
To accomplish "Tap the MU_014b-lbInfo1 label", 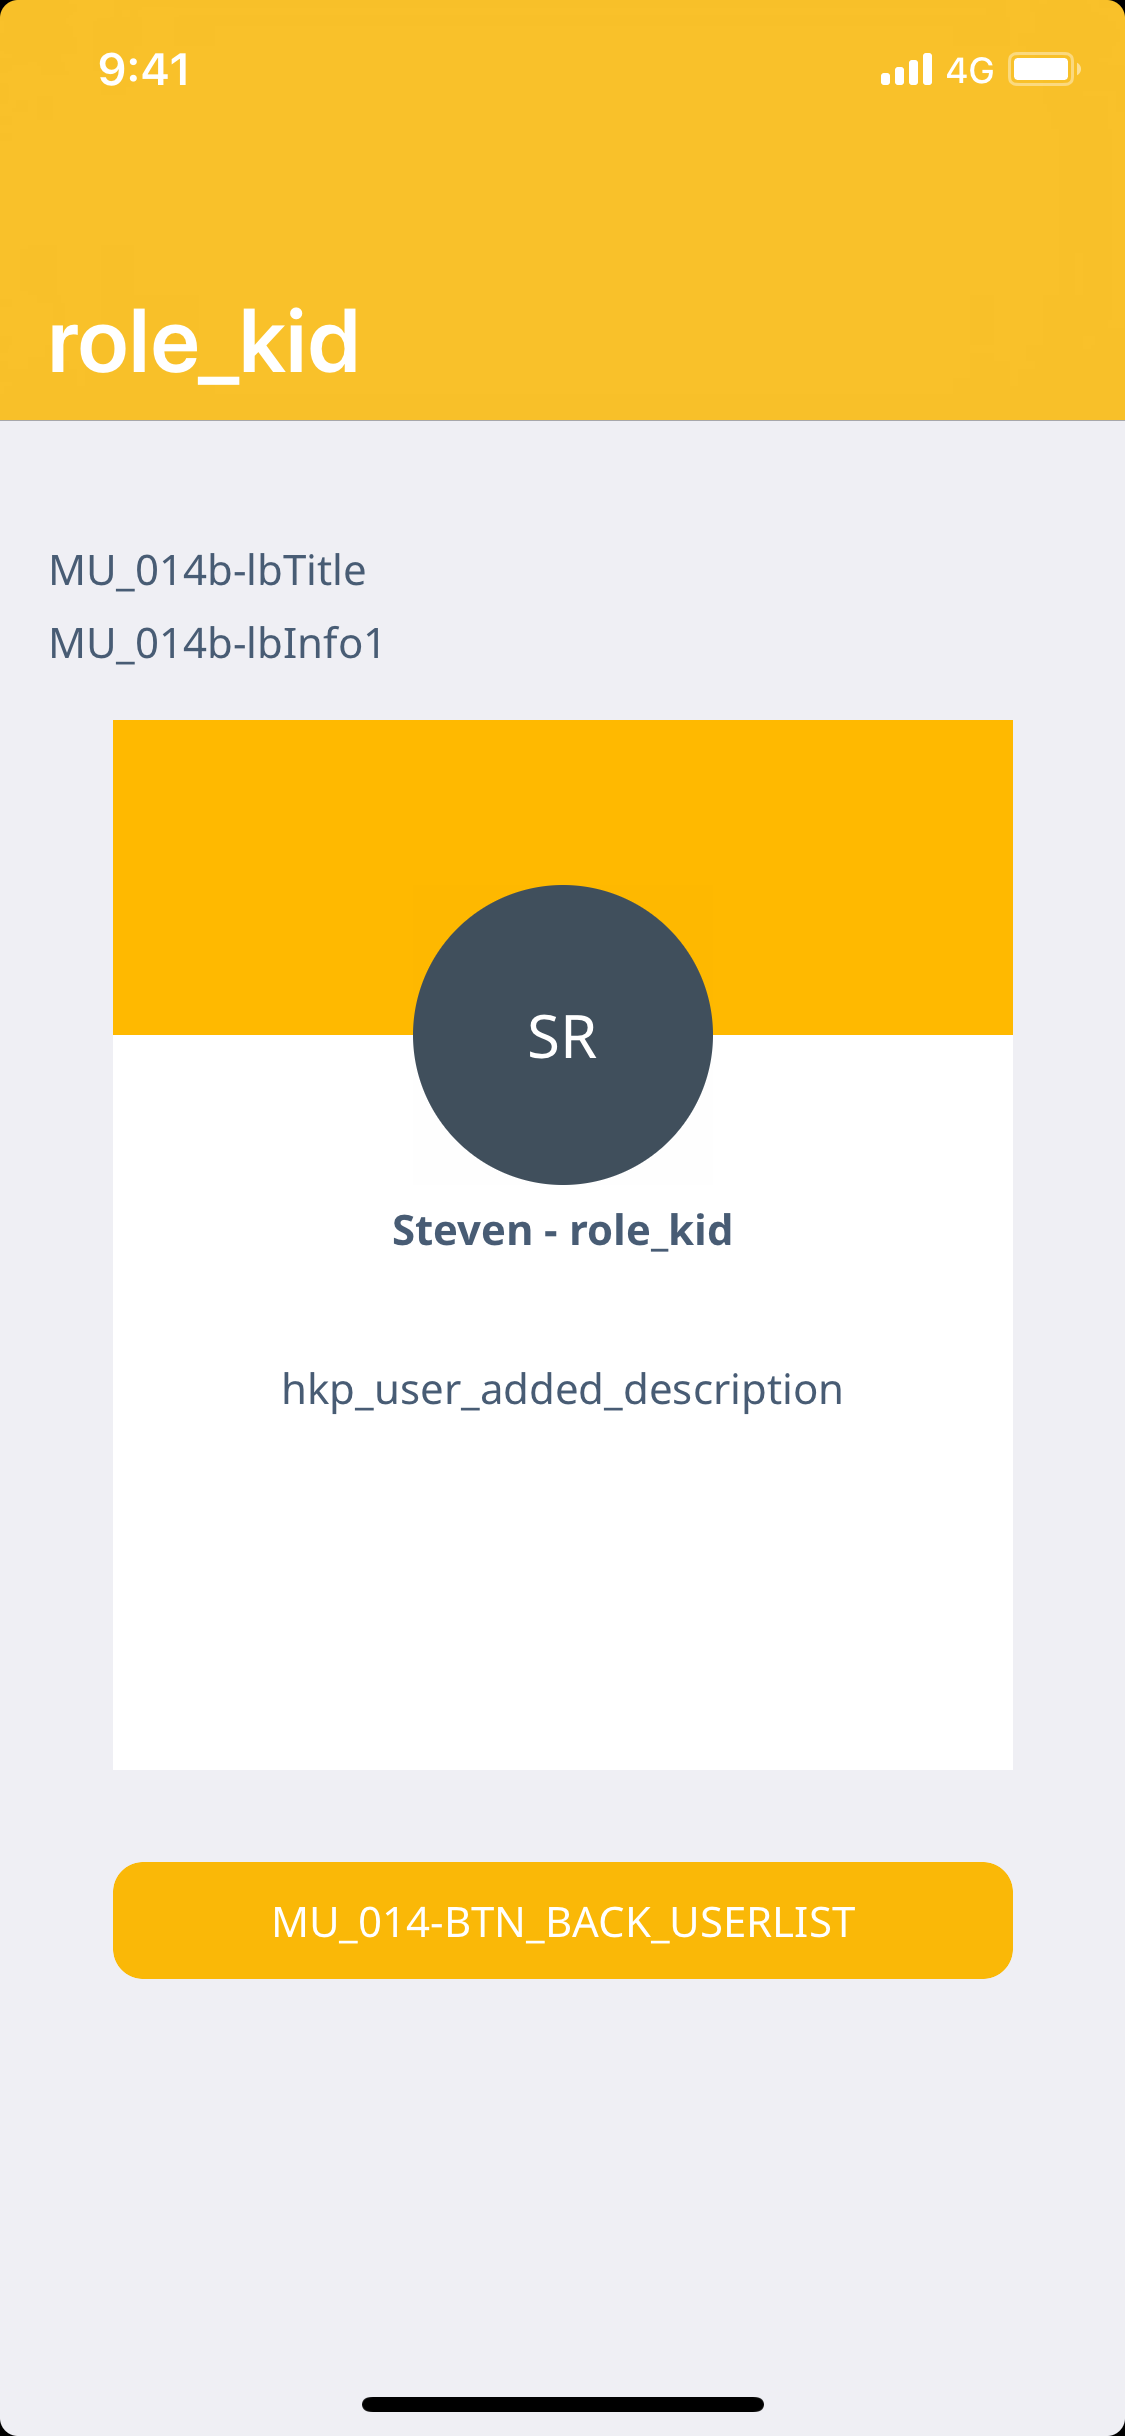I will [217, 644].
